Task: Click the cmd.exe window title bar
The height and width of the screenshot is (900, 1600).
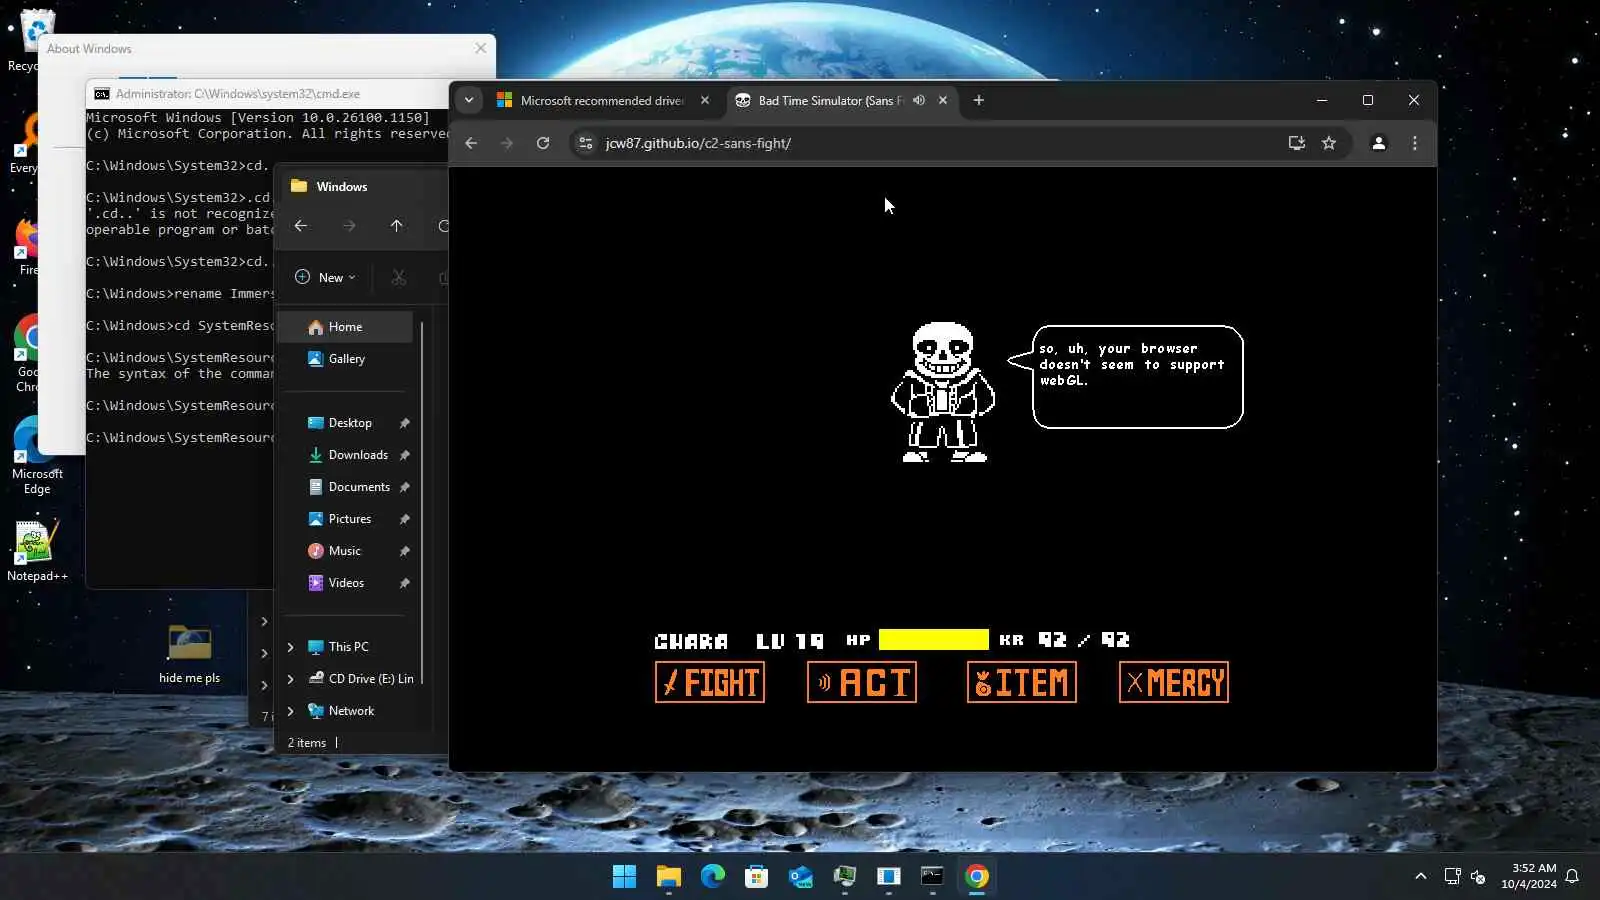Action: [x=267, y=94]
